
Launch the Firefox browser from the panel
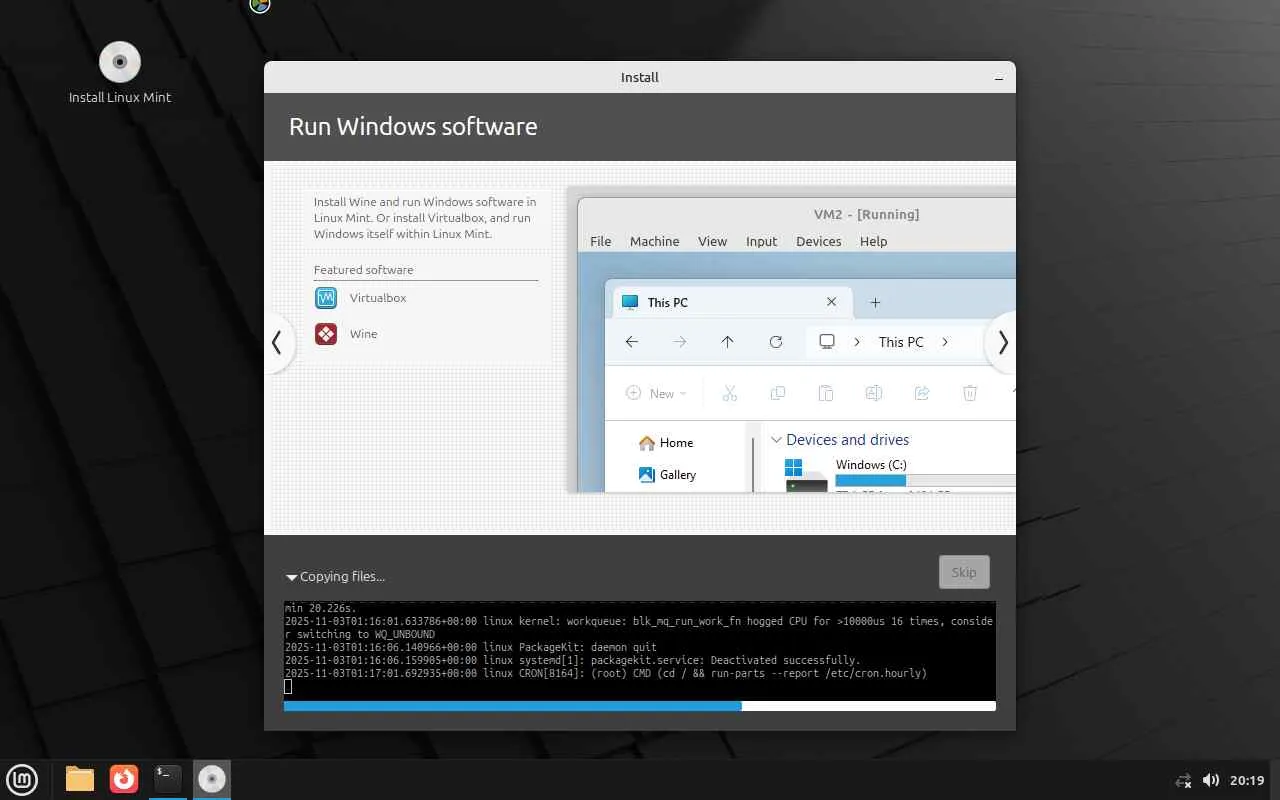(124, 779)
